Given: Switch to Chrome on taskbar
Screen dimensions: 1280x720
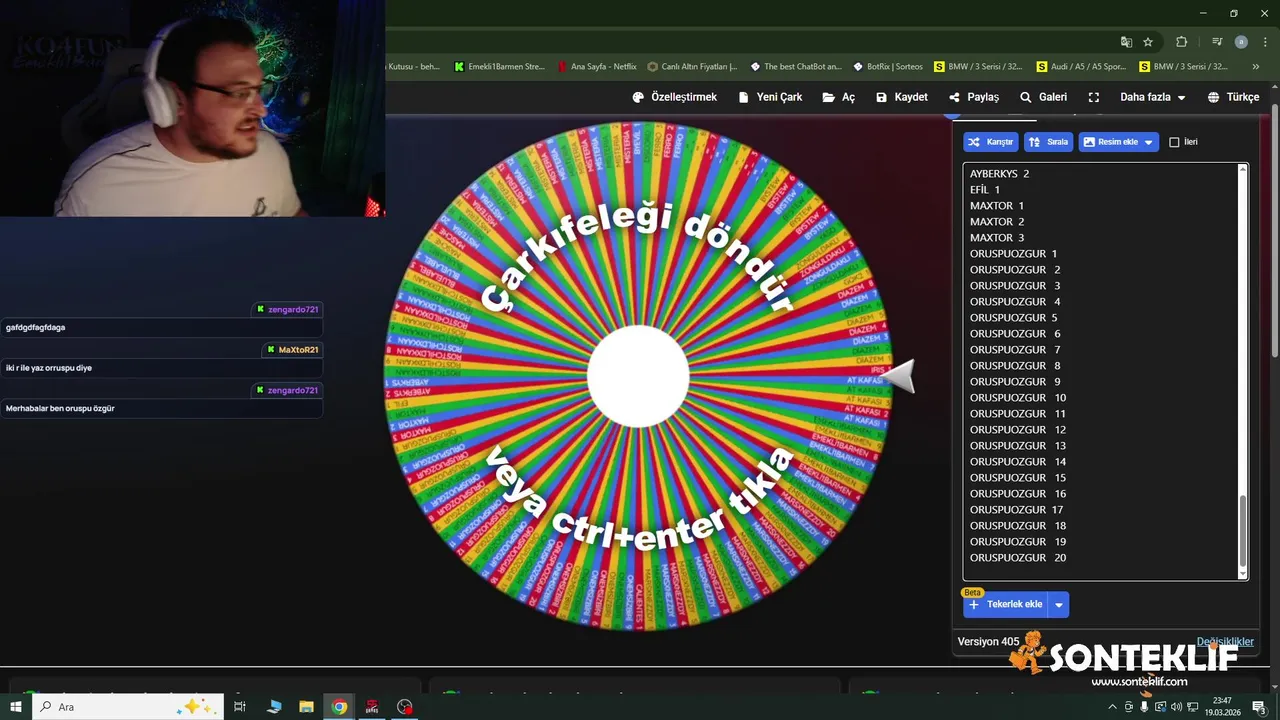Looking at the screenshot, I should 339,706.
